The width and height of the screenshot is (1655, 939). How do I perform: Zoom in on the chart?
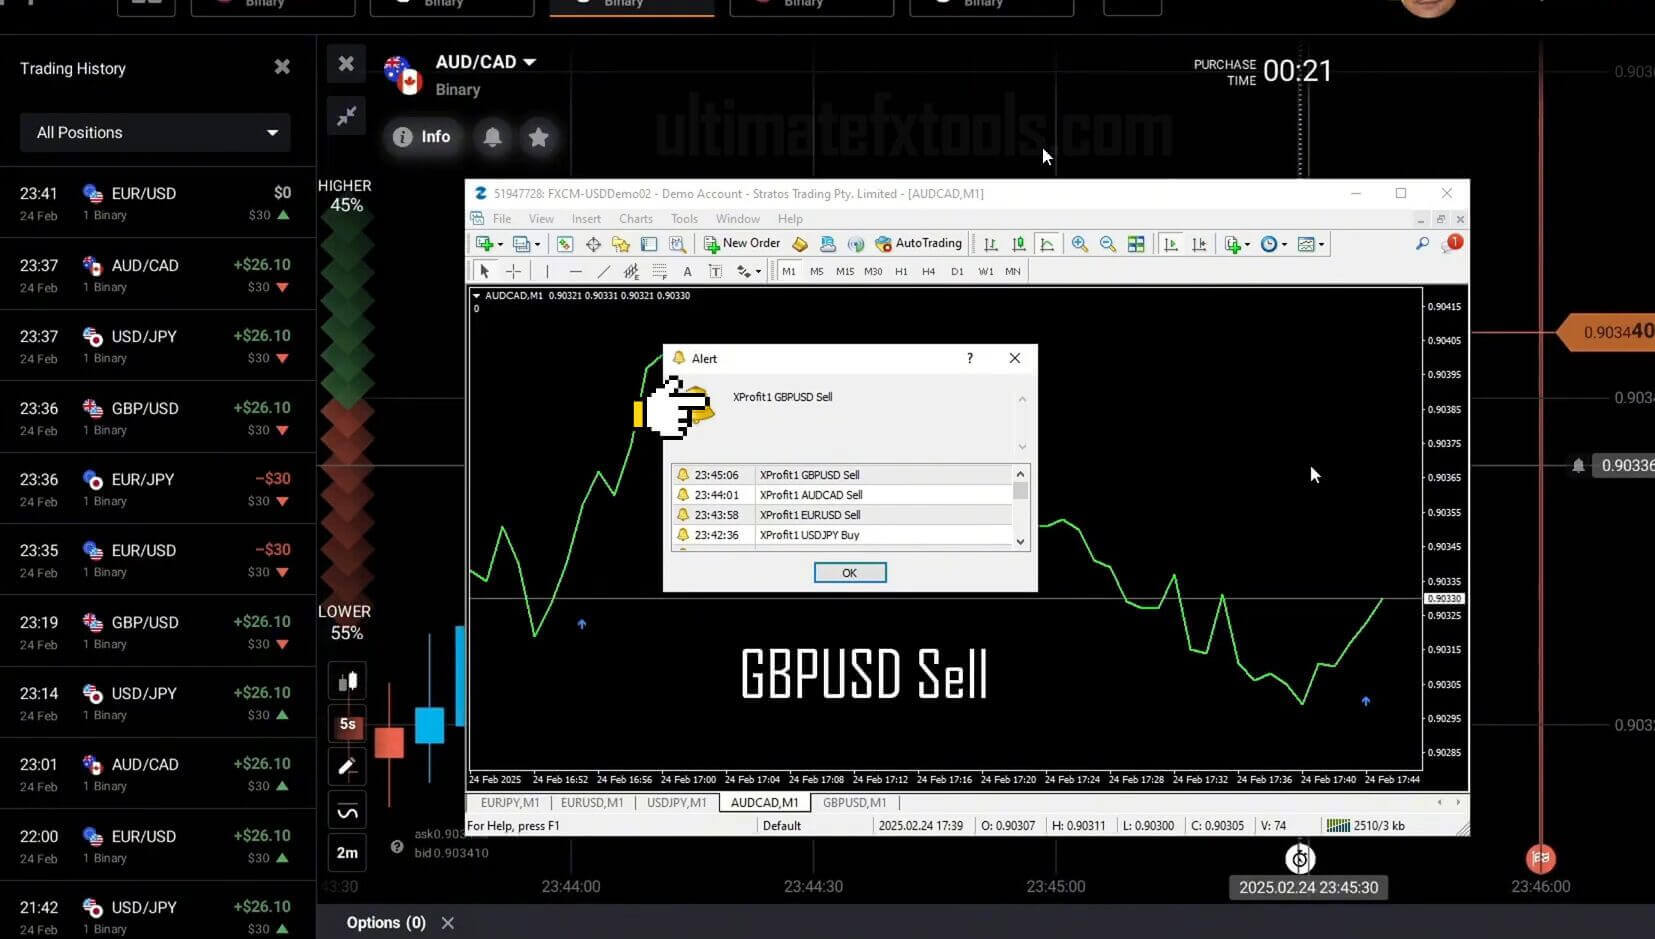pos(1081,243)
